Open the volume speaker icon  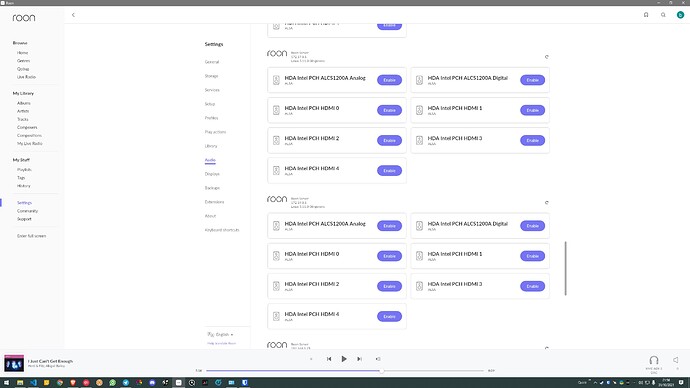675,360
